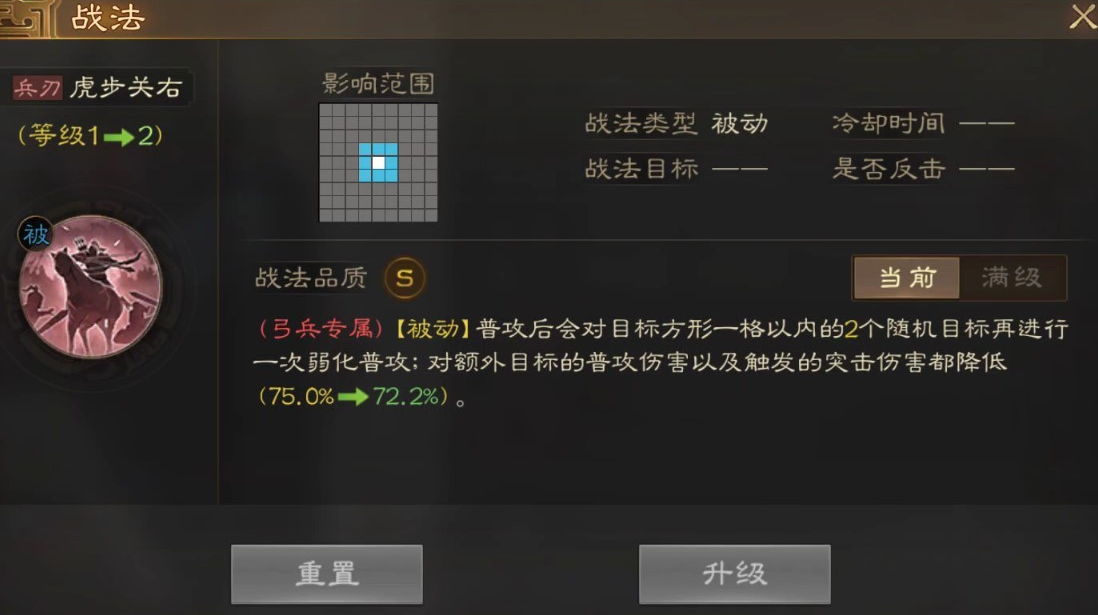Click the 影响范围 range grid
Image resolution: width=1098 pixels, height=615 pixels.
(x=378, y=163)
